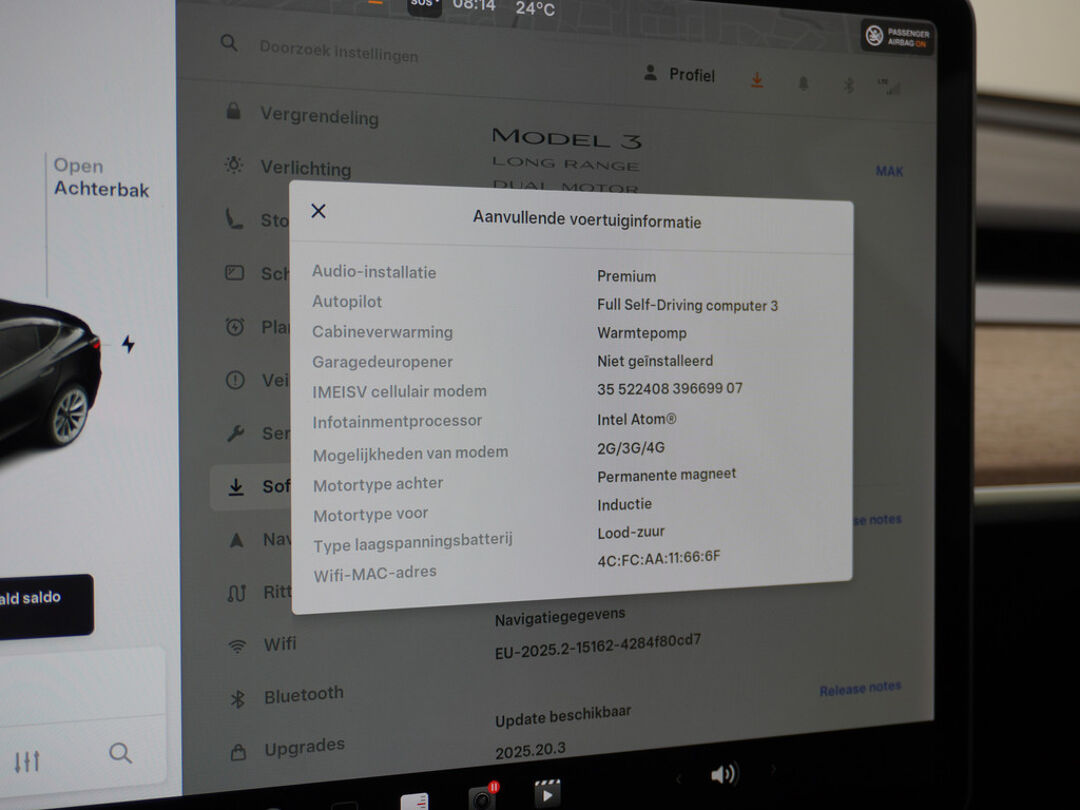Tap the service wrench icon in sidebar
The height and width of the screenshot is (810, 1080).
pos(236,433)
